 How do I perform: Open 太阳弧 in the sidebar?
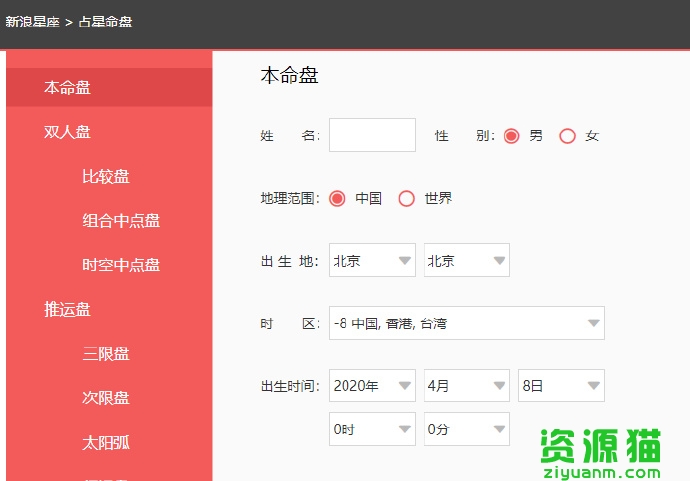(106, 442)
